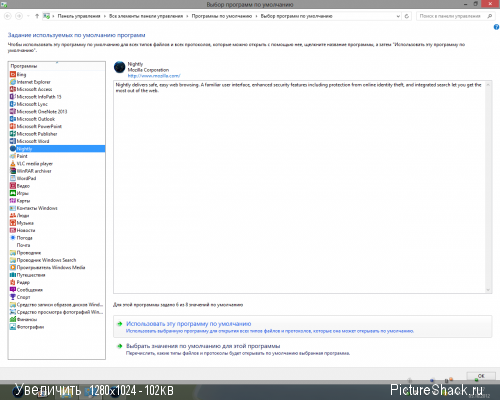Click the refresh button in address bar
Image resolution: width=500 pixels, height=400 pixels.
[x=407, y=16]
